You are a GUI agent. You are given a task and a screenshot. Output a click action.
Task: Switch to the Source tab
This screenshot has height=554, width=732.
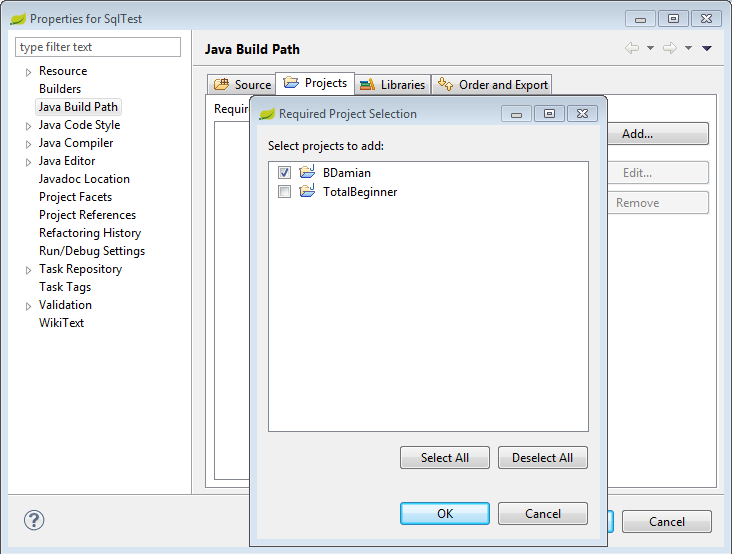point(241,84)
